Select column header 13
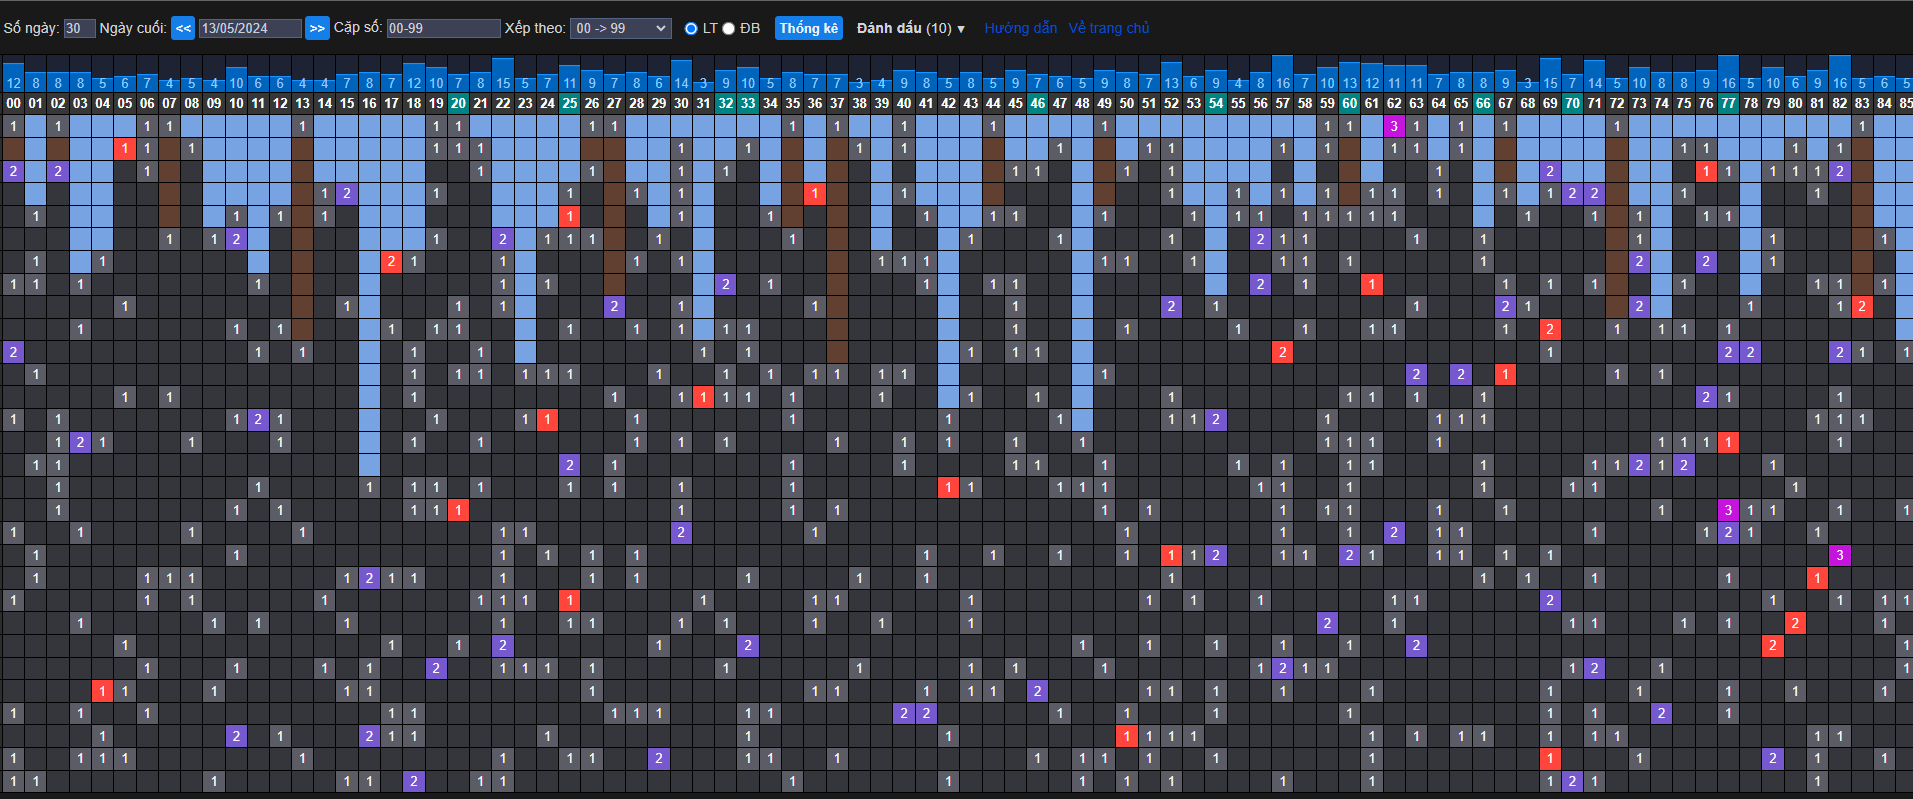 [x=302, y=103]
